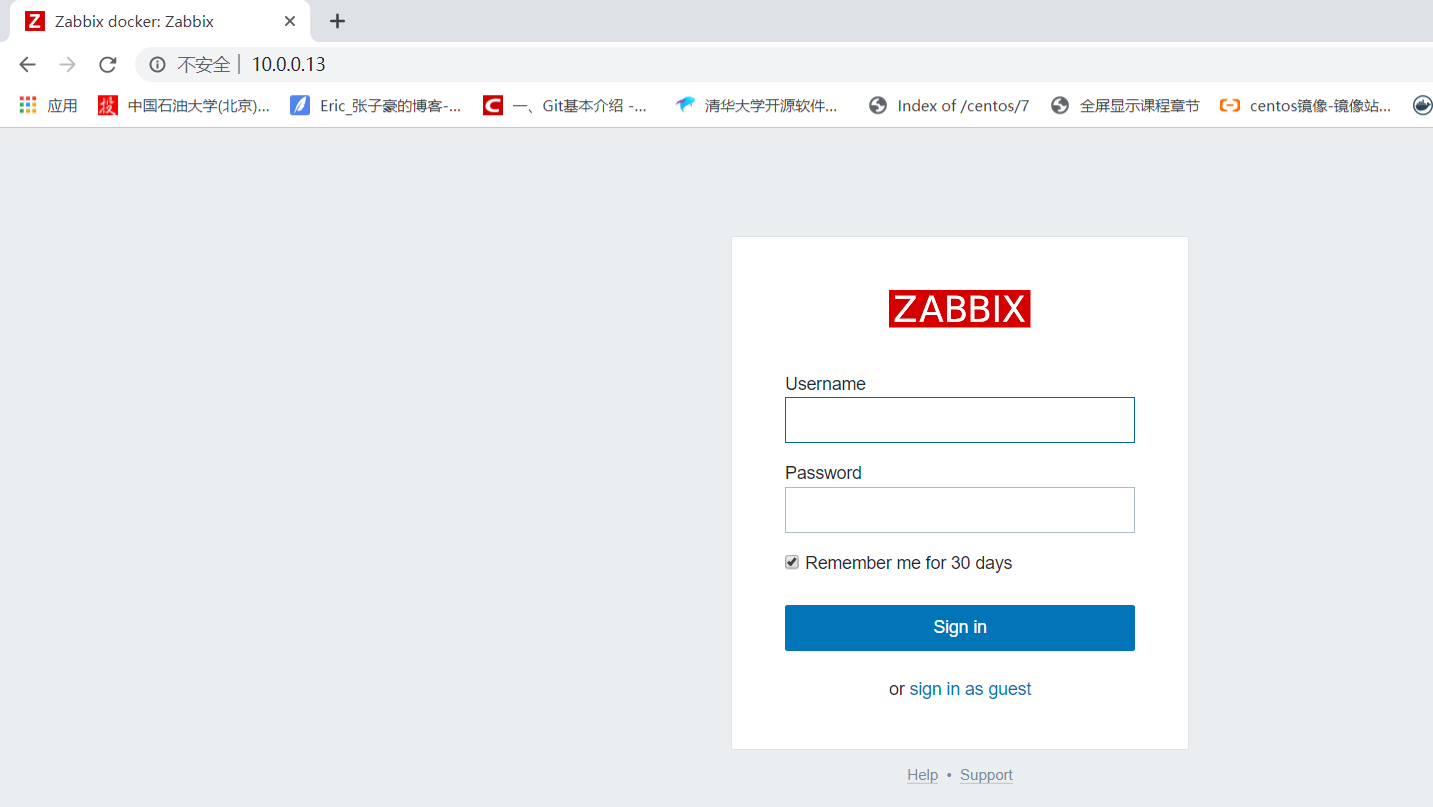1433x807 pixels.
Task: Click the 不安全 security warning text
Action: [x=203, y=65]
